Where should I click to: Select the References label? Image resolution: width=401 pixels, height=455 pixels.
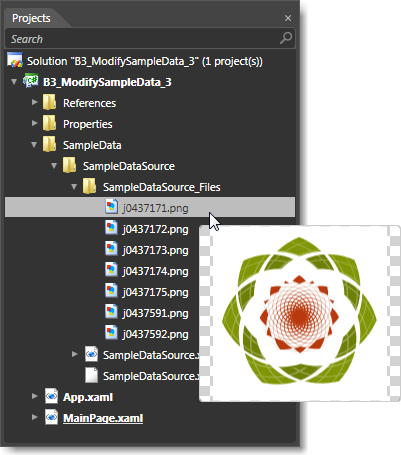click(x=89, y=103)
